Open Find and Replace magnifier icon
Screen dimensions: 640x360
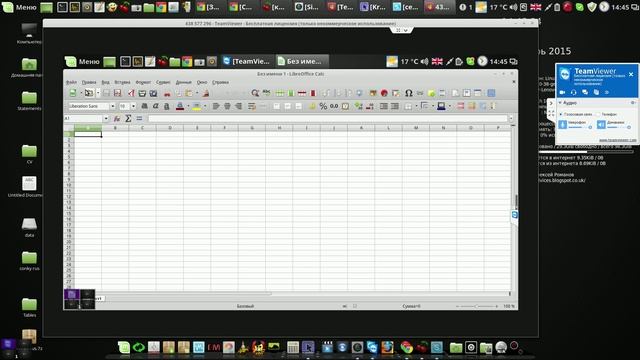point(255,93)
